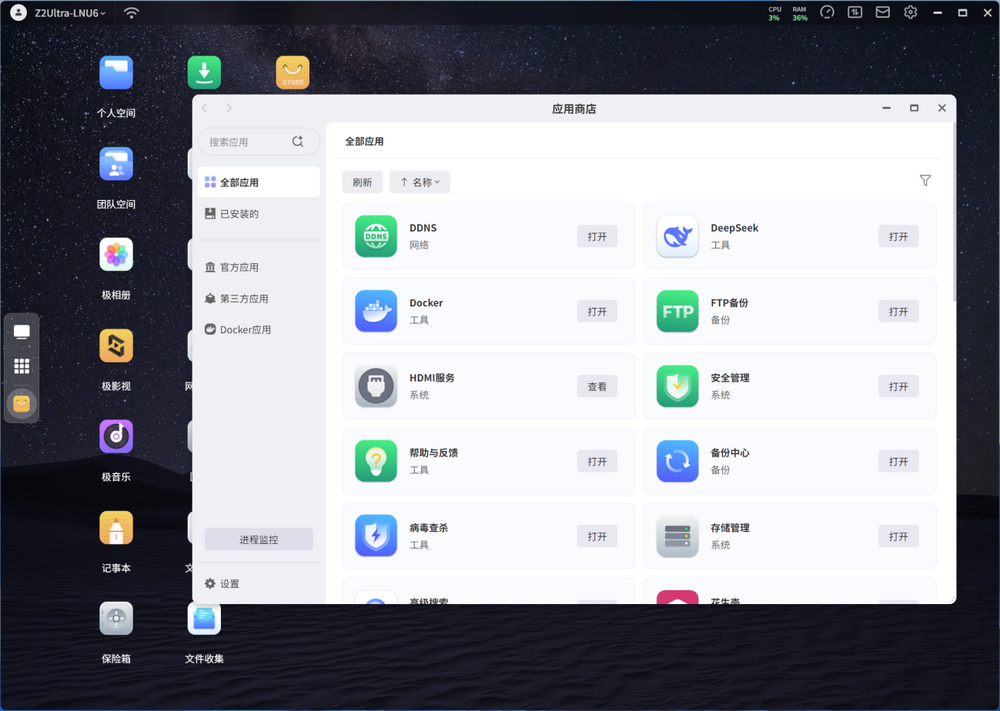Expand the 名称 sort dropdown

coord(420,182)
